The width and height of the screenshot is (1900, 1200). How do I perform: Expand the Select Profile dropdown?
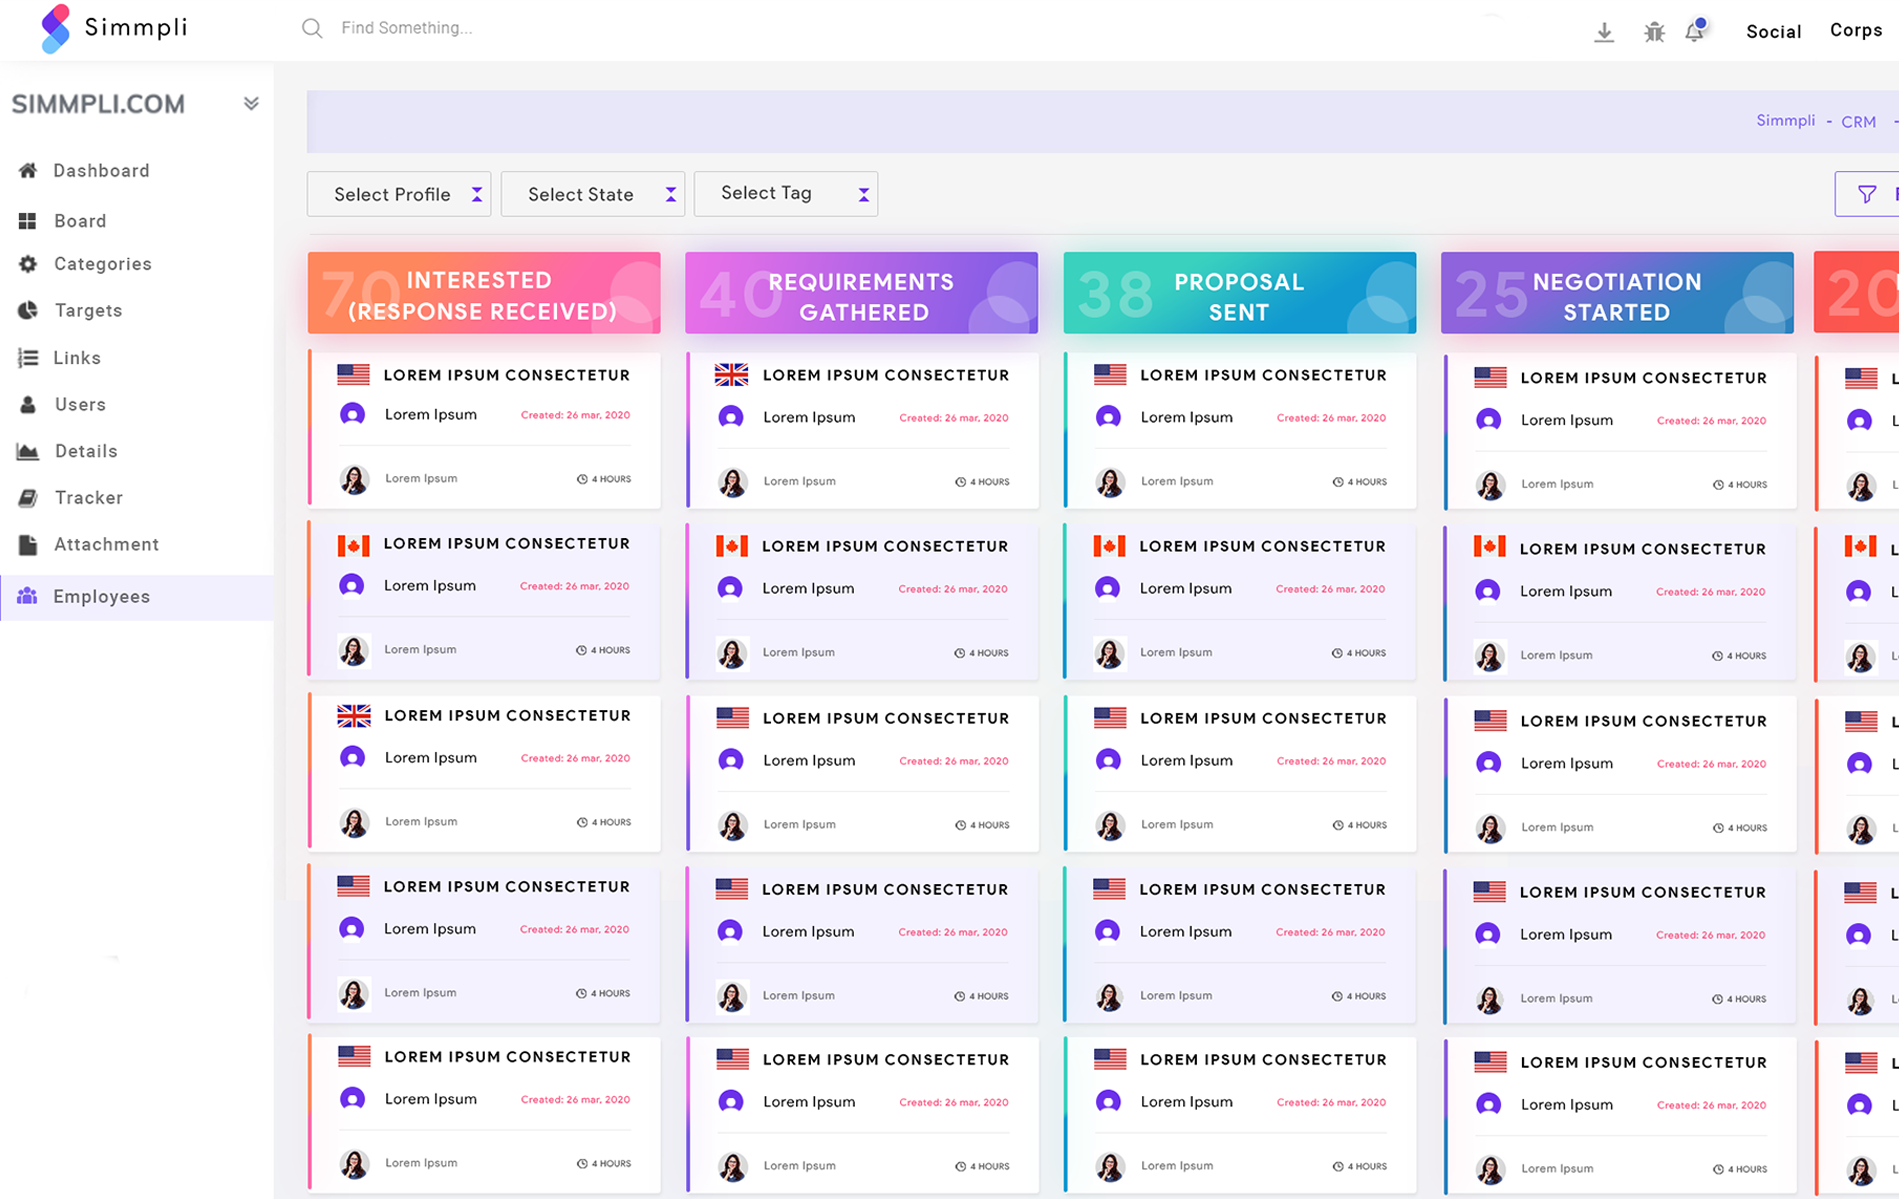pos(398,194)
